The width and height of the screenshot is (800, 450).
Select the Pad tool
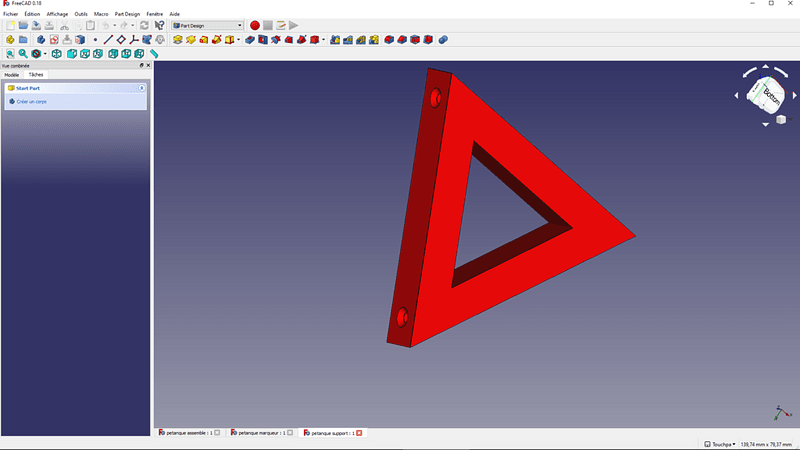(x=178, y=40)
